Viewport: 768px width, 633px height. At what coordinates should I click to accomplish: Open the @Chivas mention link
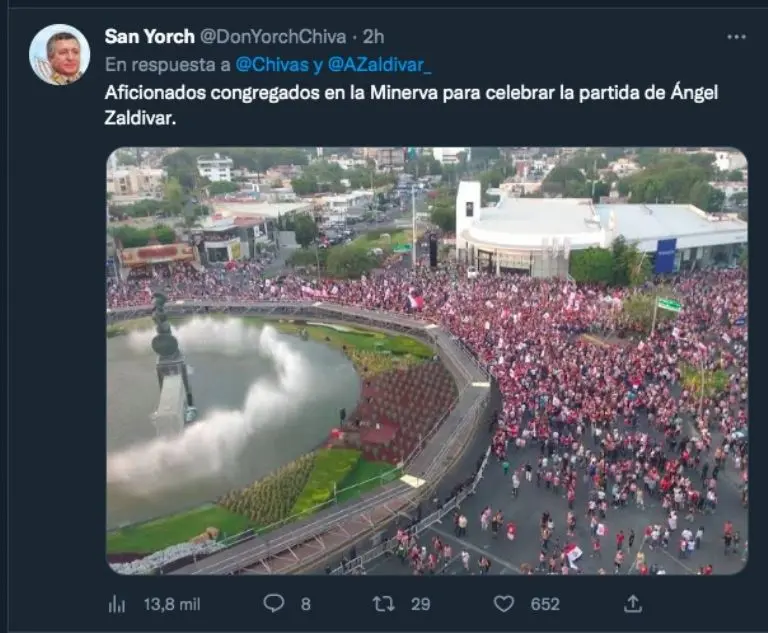[x=272, y=65]
